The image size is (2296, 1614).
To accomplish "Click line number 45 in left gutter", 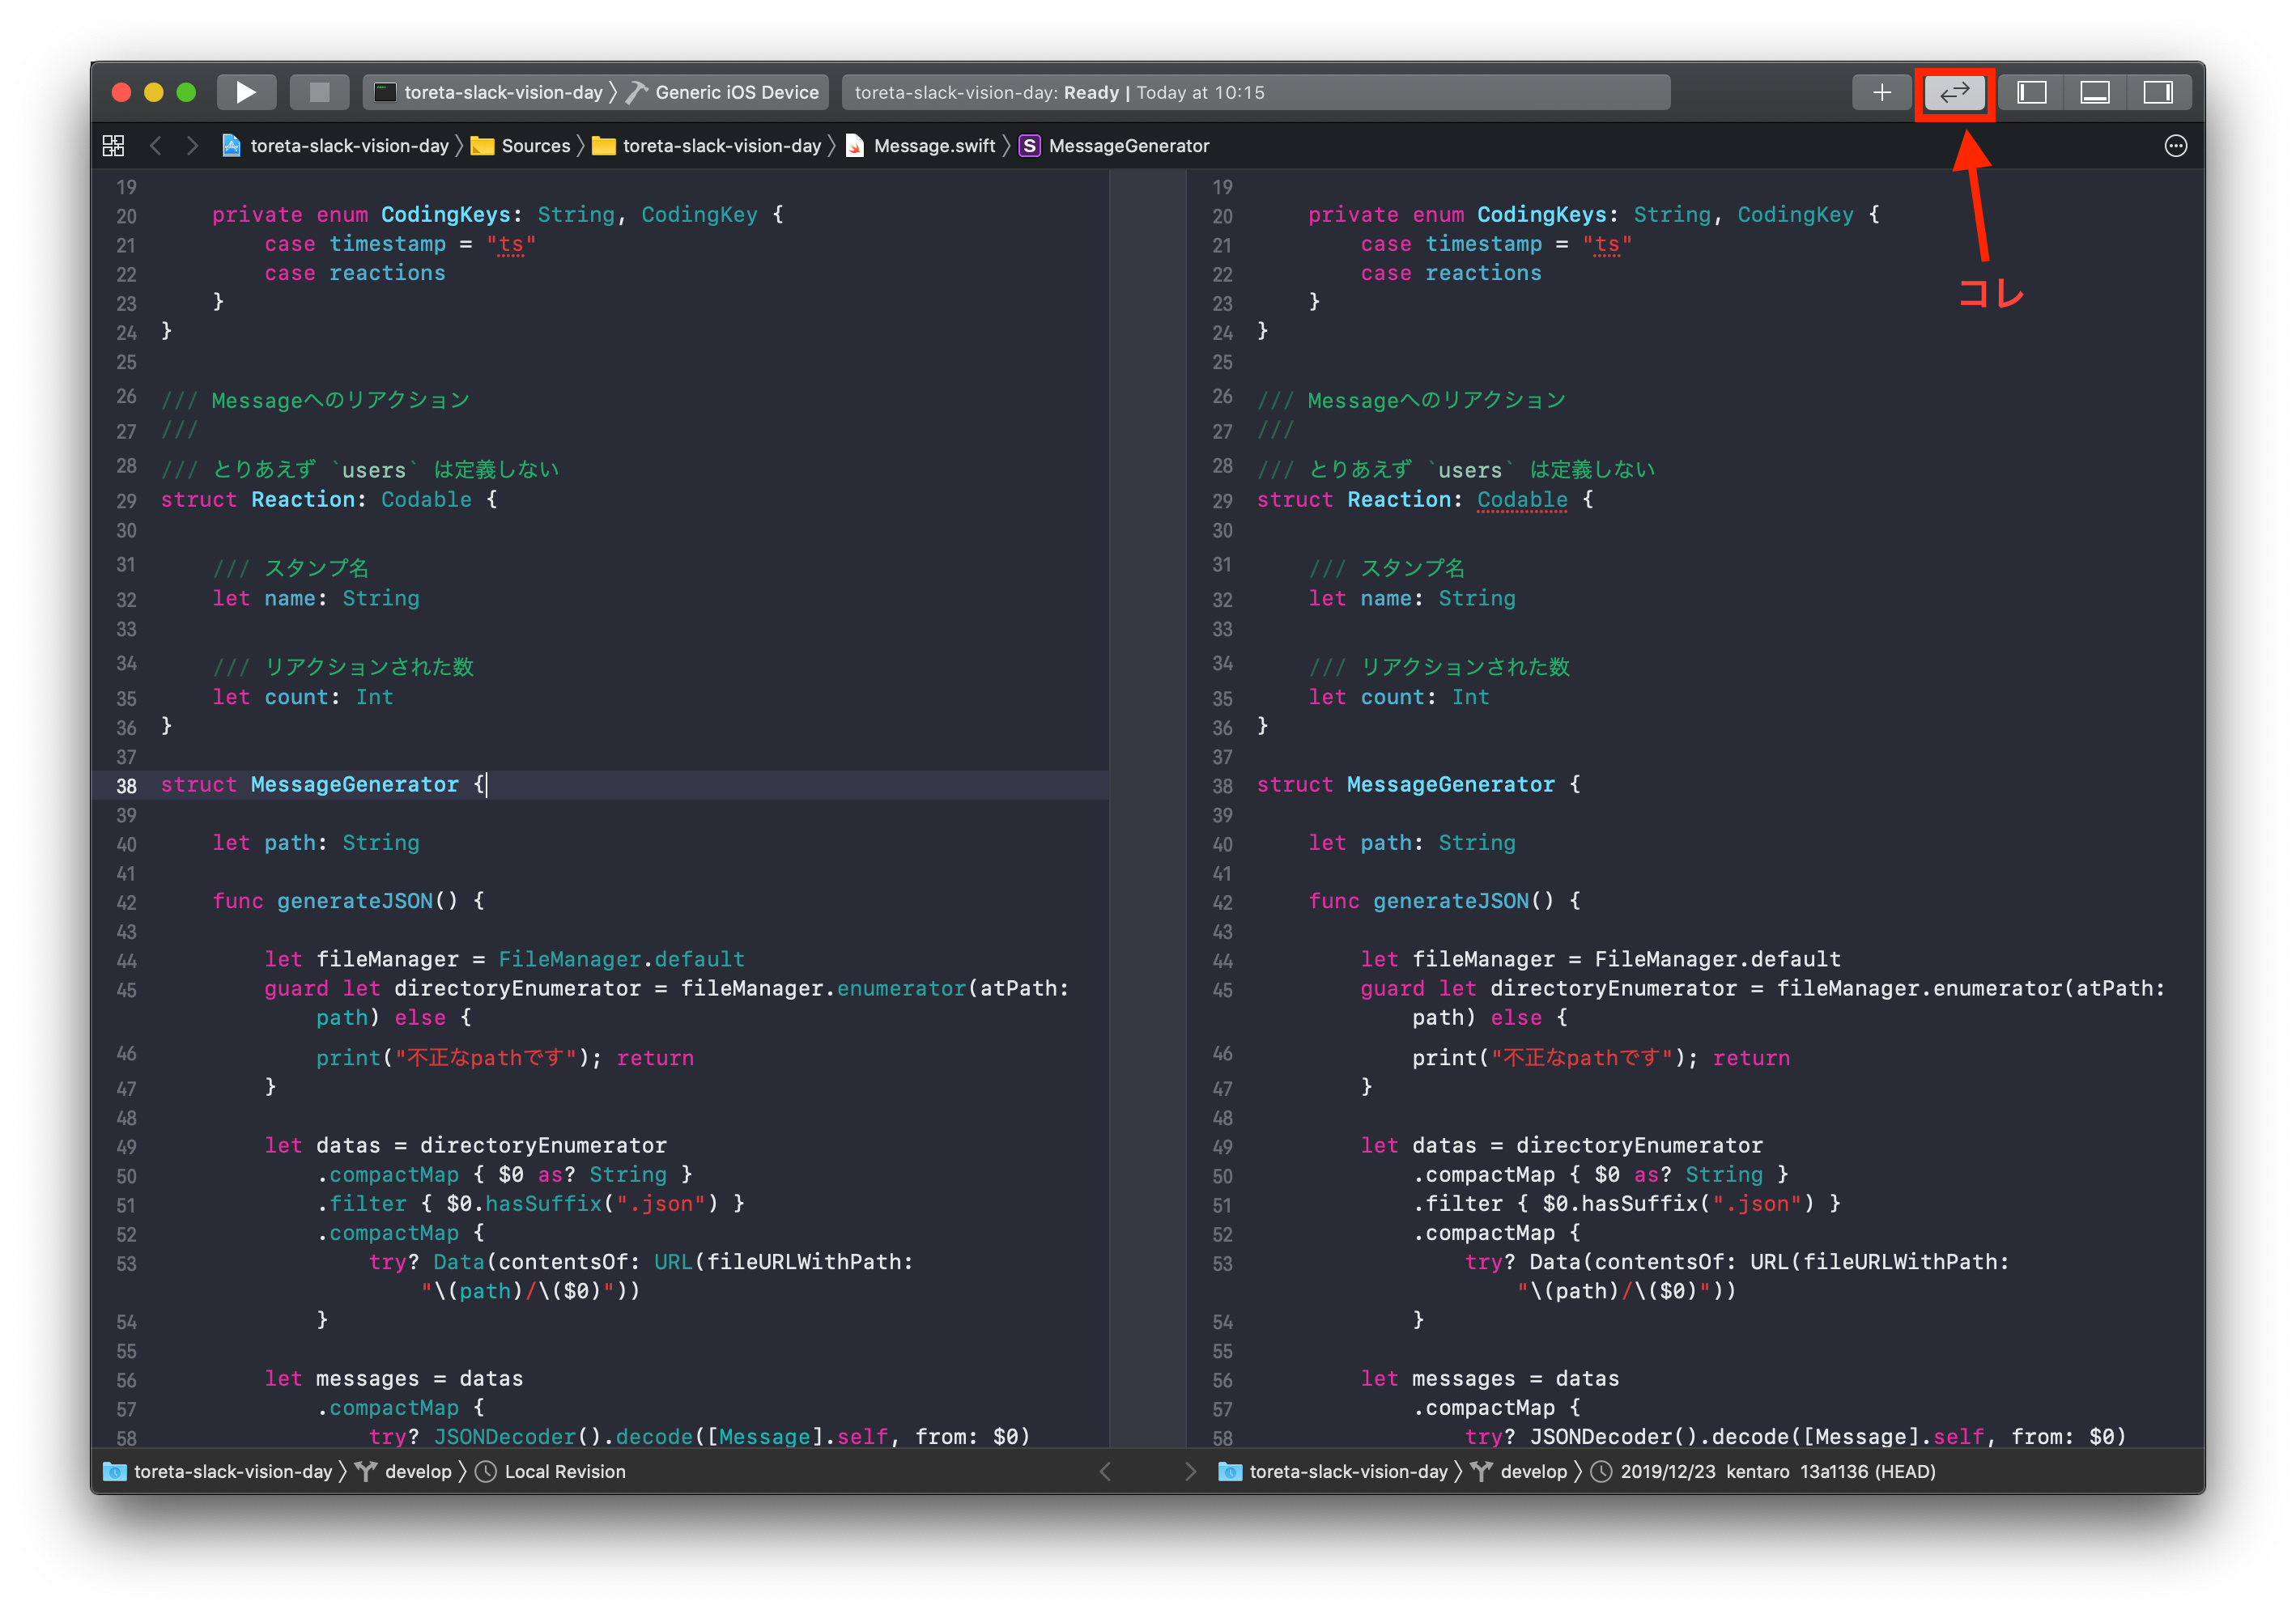I will tap(126, 990).
